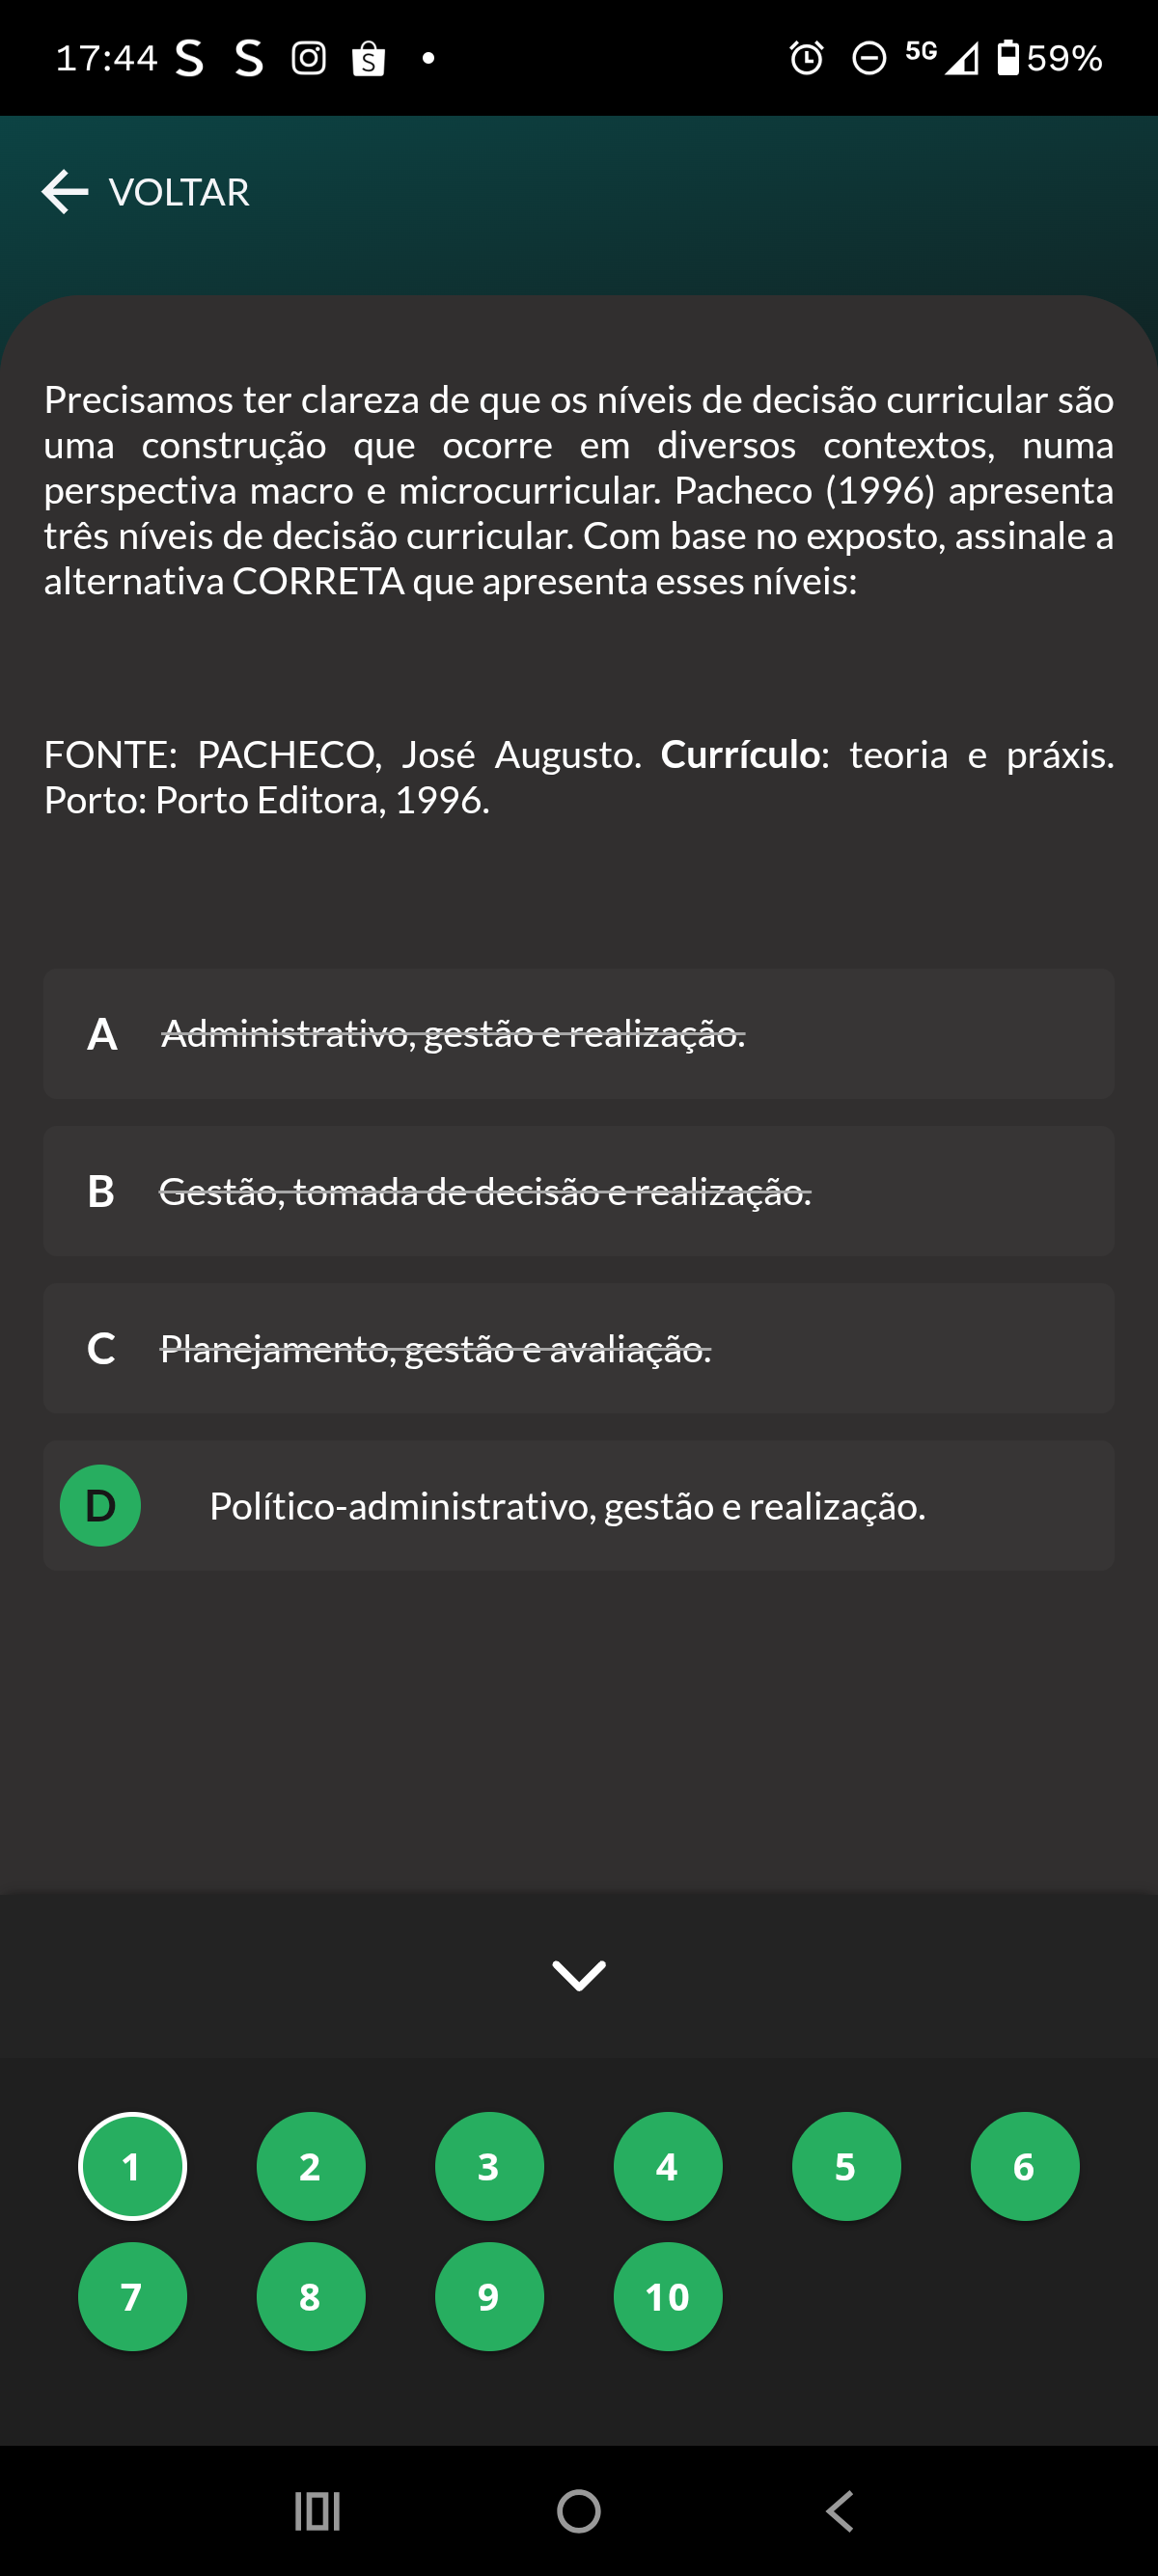Go to question 1

coord(132,2166)
